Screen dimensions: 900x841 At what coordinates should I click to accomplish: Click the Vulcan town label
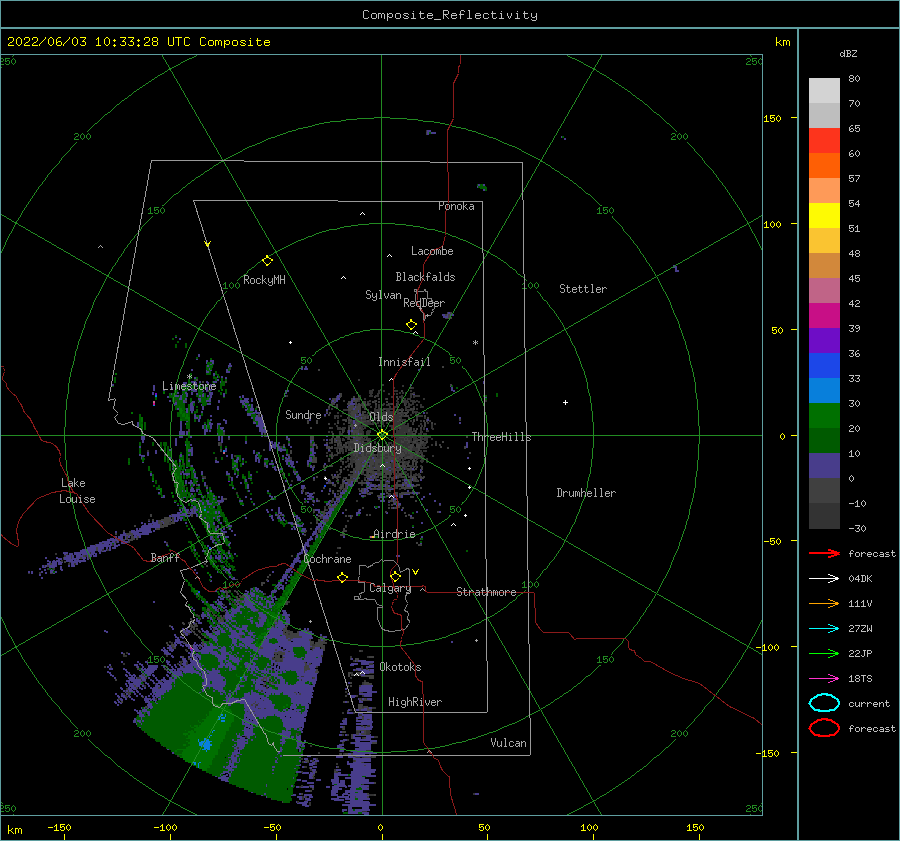pos(508,743)
